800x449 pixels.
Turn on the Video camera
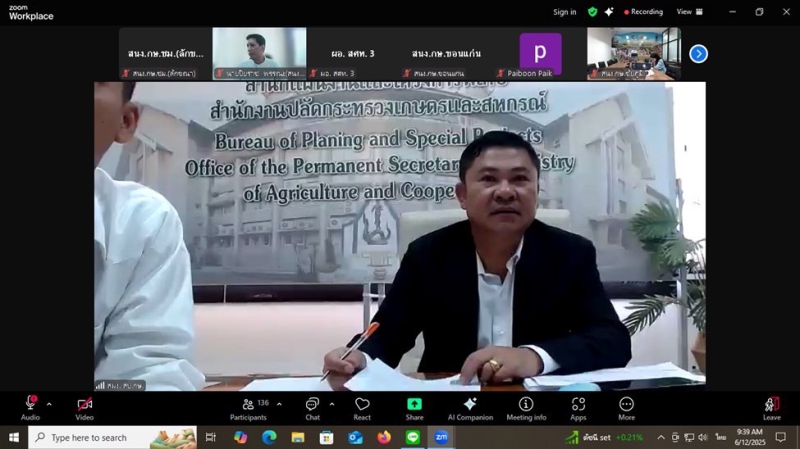tap(85, 408)
